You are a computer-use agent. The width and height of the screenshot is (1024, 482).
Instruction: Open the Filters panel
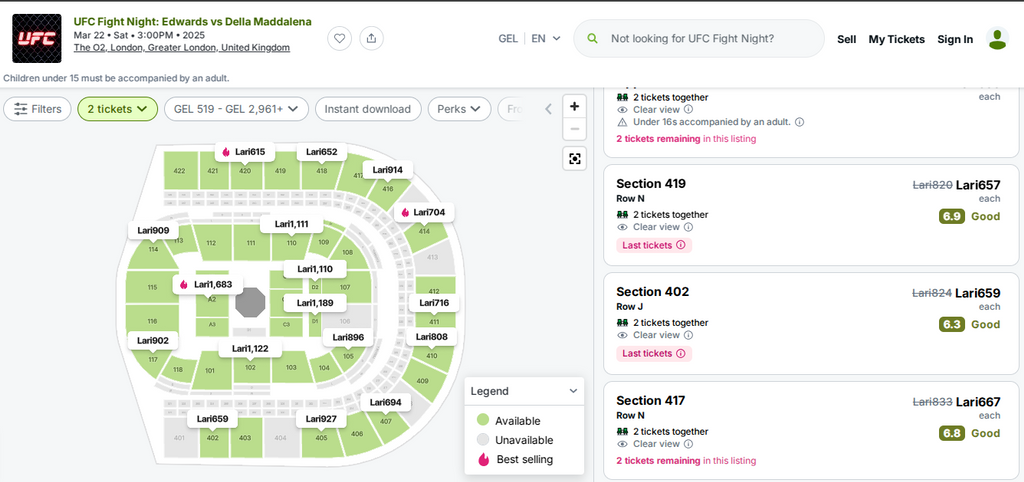point(37,109)
